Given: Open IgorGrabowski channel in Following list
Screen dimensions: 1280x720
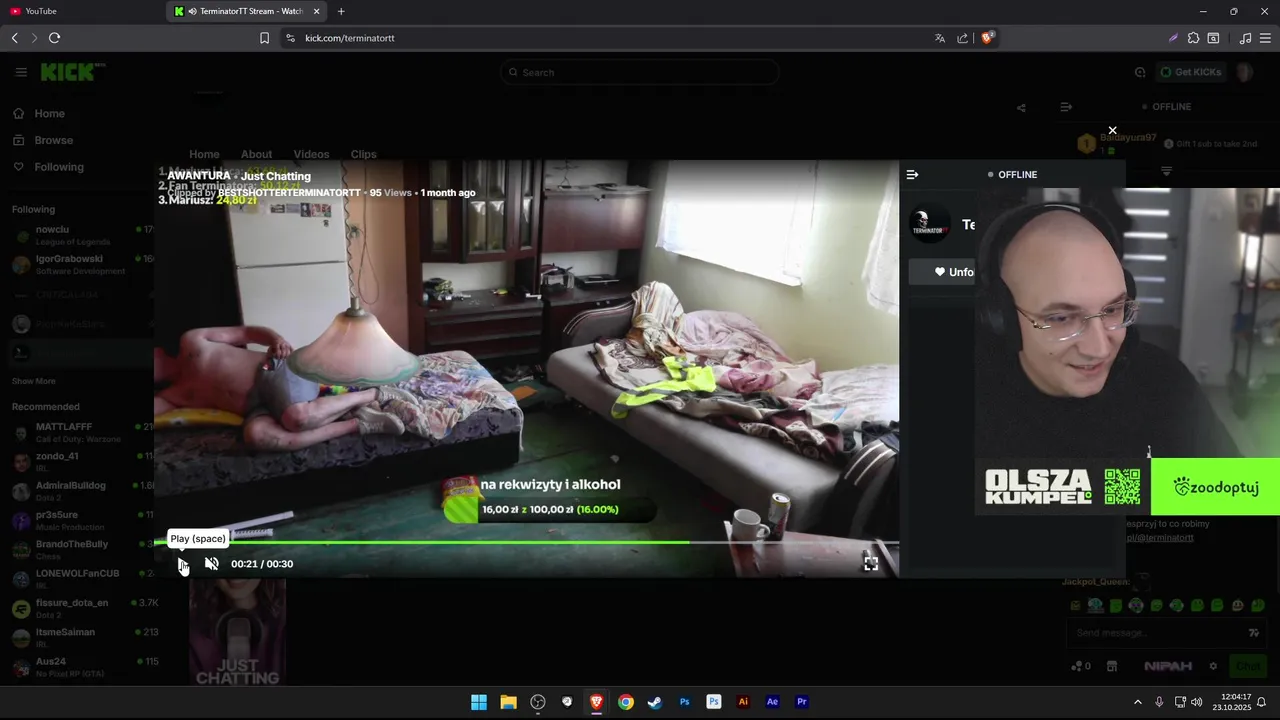Looking at the screenshot, I should point(82,264).
